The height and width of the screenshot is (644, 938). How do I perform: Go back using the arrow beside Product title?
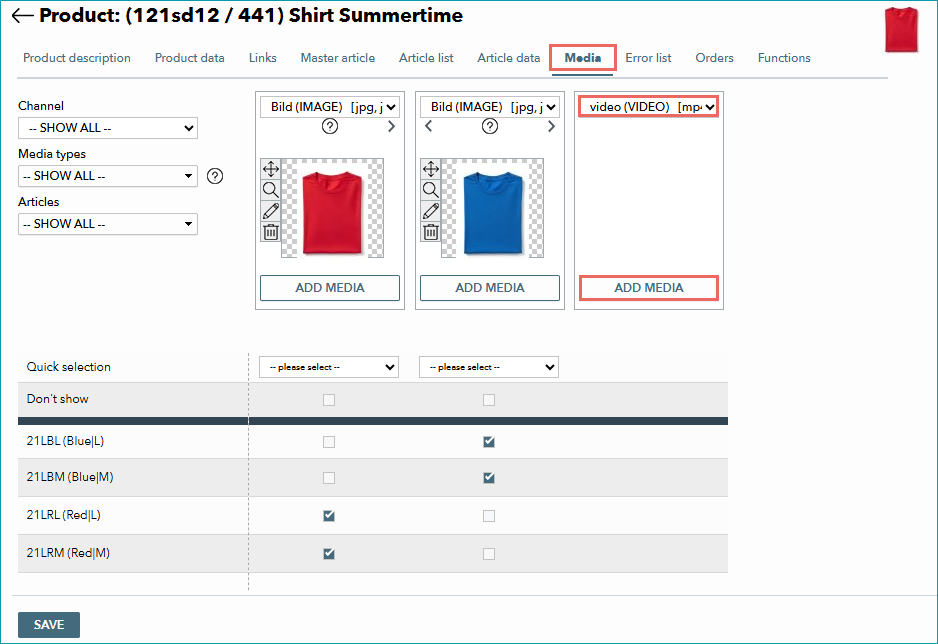pos(23,16)
